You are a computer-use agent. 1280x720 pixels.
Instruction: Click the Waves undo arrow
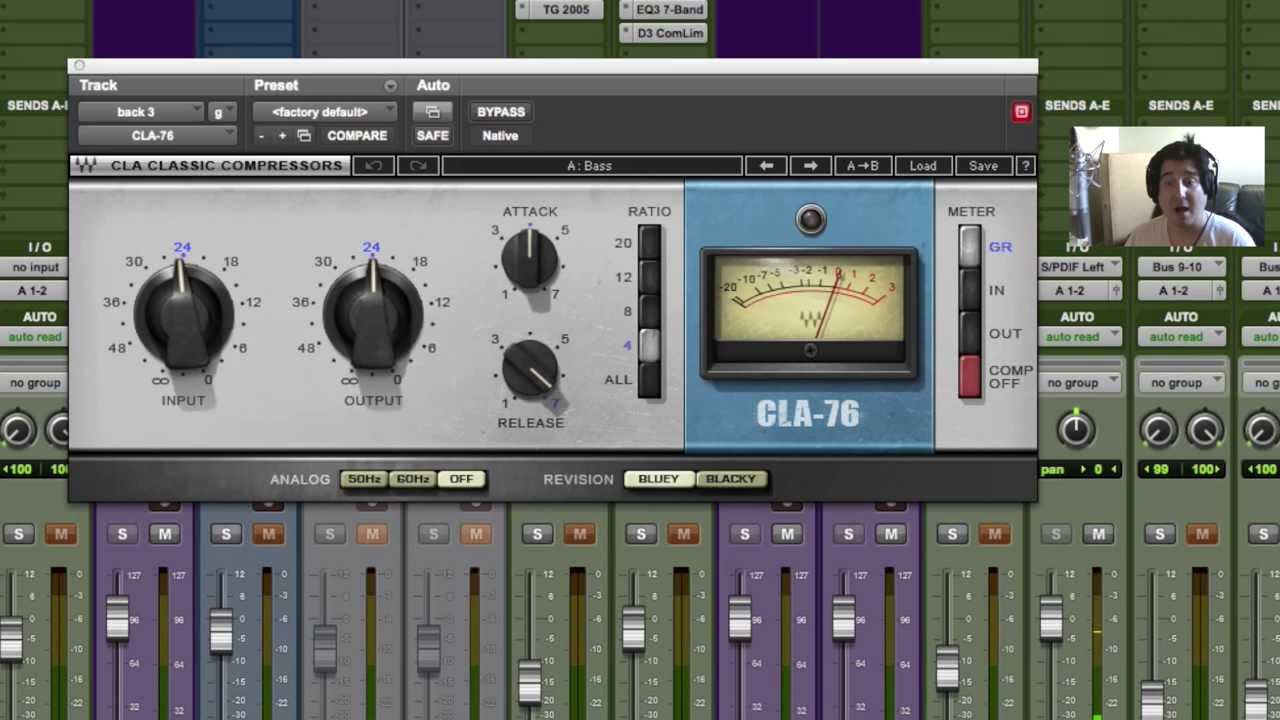click(373, 166)
